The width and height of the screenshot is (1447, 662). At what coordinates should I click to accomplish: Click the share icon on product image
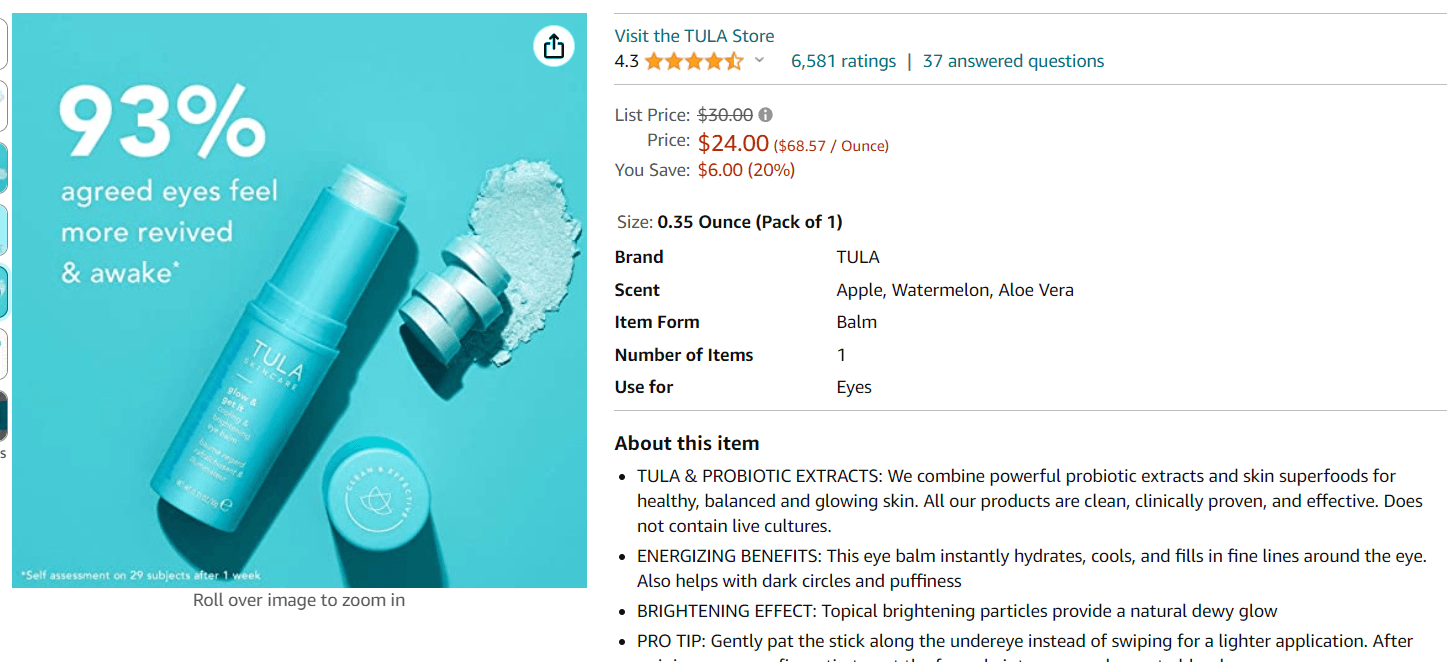[x=554, y=46]
